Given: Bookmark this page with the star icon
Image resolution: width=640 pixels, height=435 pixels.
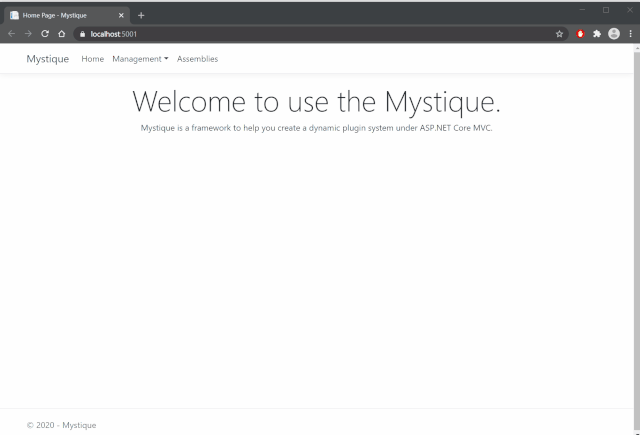Looking at the screenshot, I should (559, 34).
